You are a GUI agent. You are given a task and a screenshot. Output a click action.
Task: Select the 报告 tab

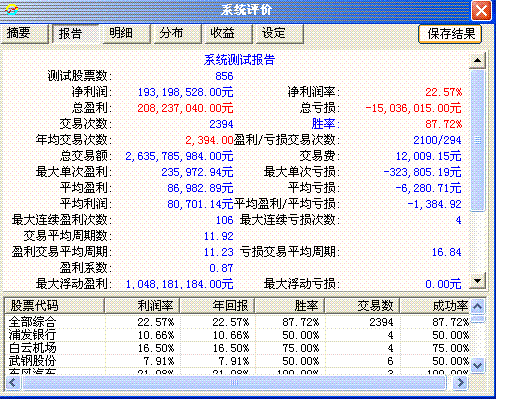[x=75, y=34]
